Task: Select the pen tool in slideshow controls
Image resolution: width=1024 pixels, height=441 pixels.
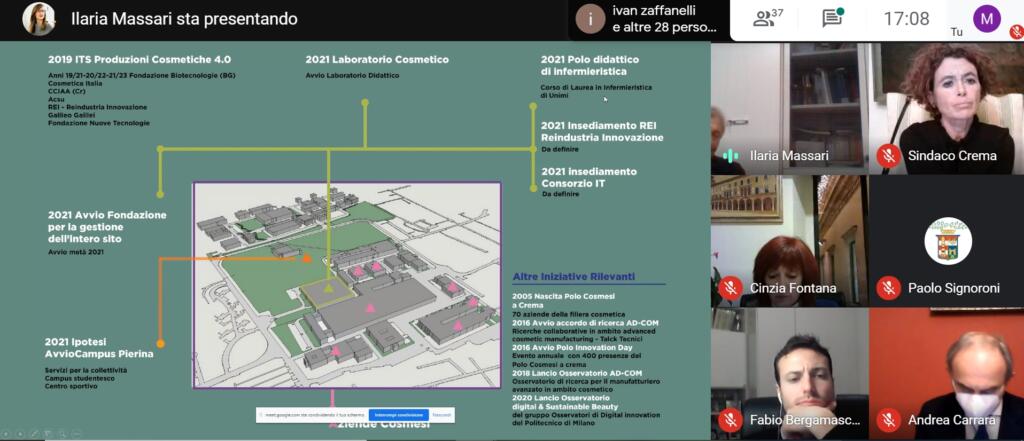Action: (x=34, y=433)
